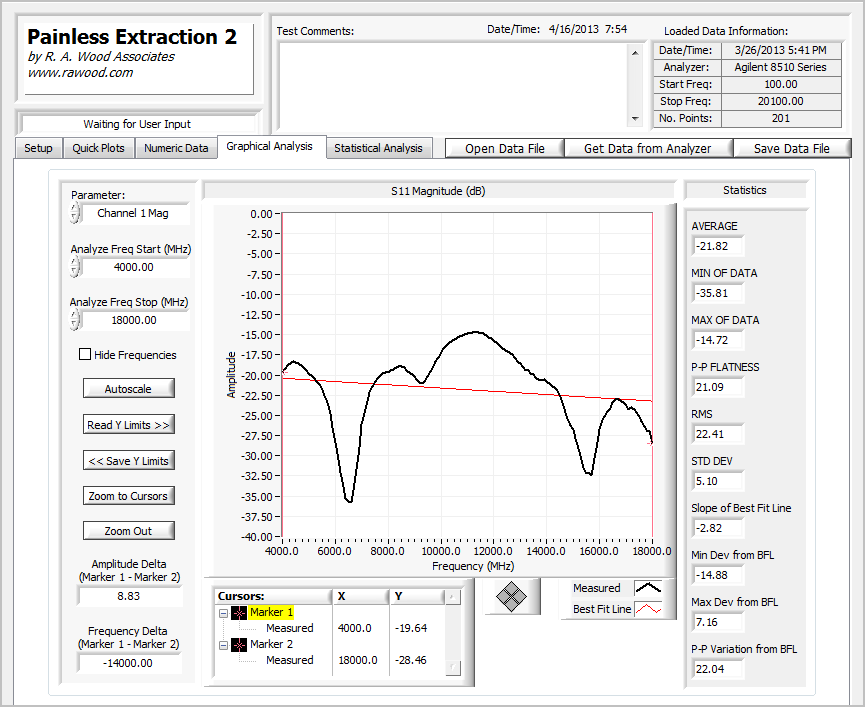The height and width of the screenshot is (707, 865).
Task: Select the Marker 1 row label
Action: click(x=271, y=613)
